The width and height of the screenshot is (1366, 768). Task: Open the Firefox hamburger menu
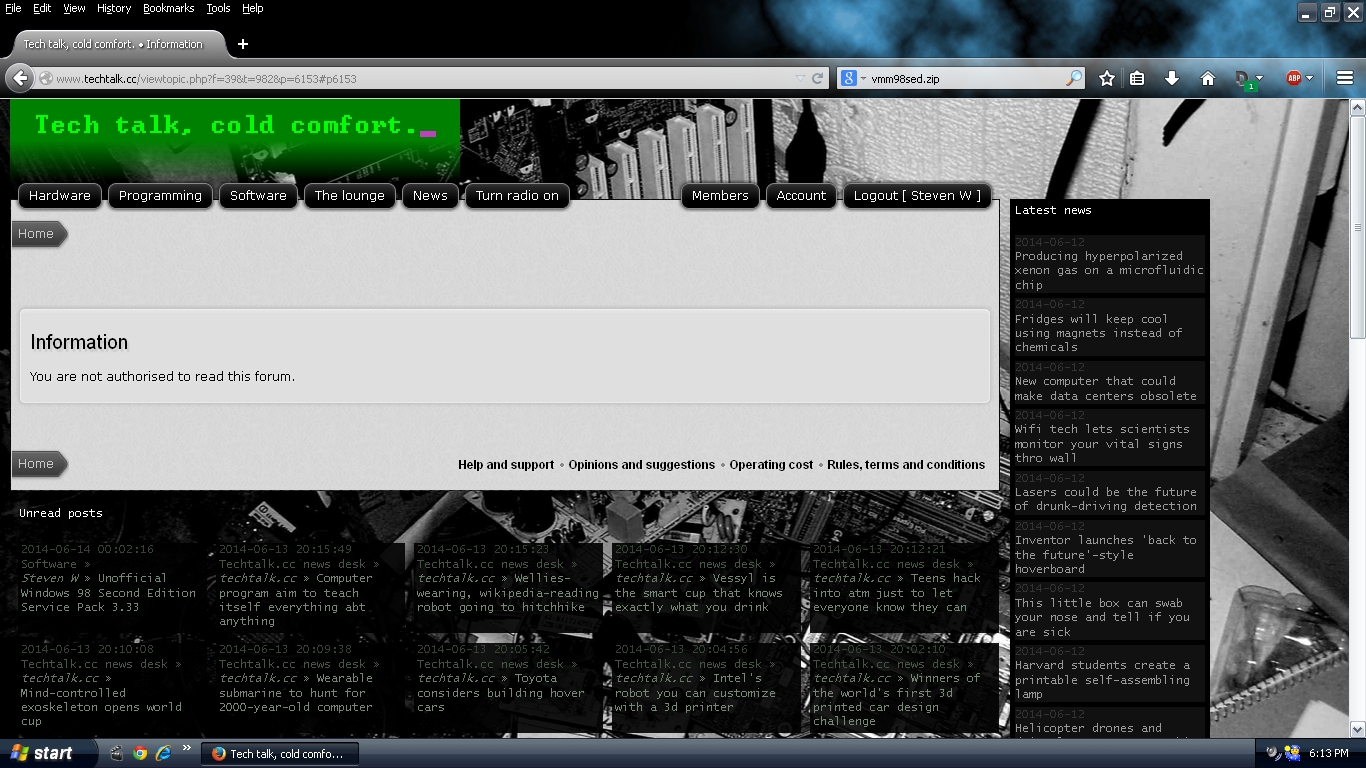1345,78
